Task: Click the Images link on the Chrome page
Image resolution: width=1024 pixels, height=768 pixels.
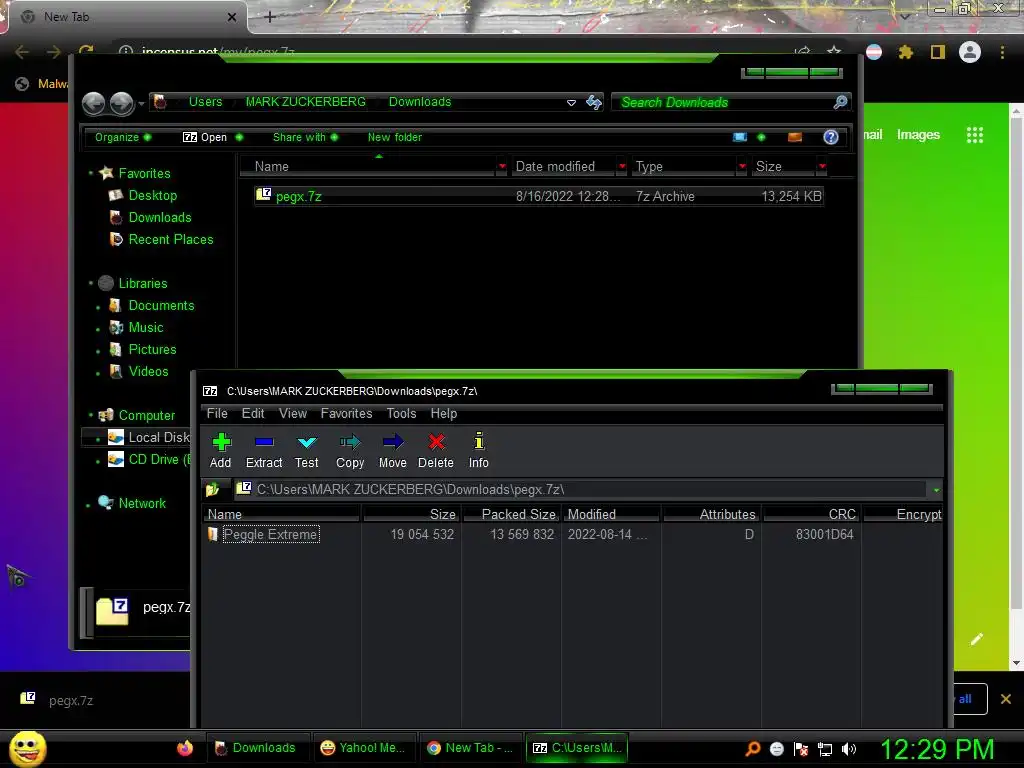Action: point(918,135)
